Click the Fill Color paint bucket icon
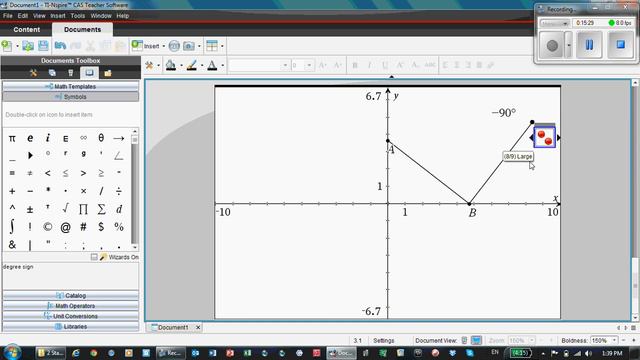The width and height of the screenshot is (640, 360). [x=171, y=65]
